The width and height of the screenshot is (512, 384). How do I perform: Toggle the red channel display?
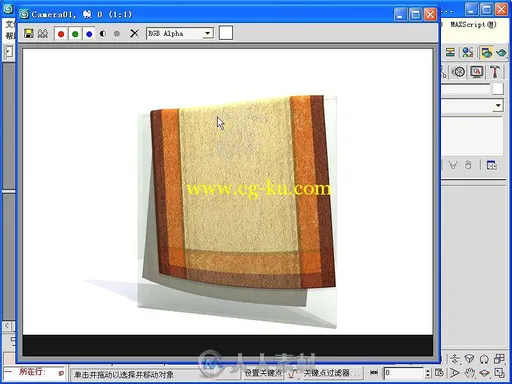pyautogui.click(x=61, y=34)
